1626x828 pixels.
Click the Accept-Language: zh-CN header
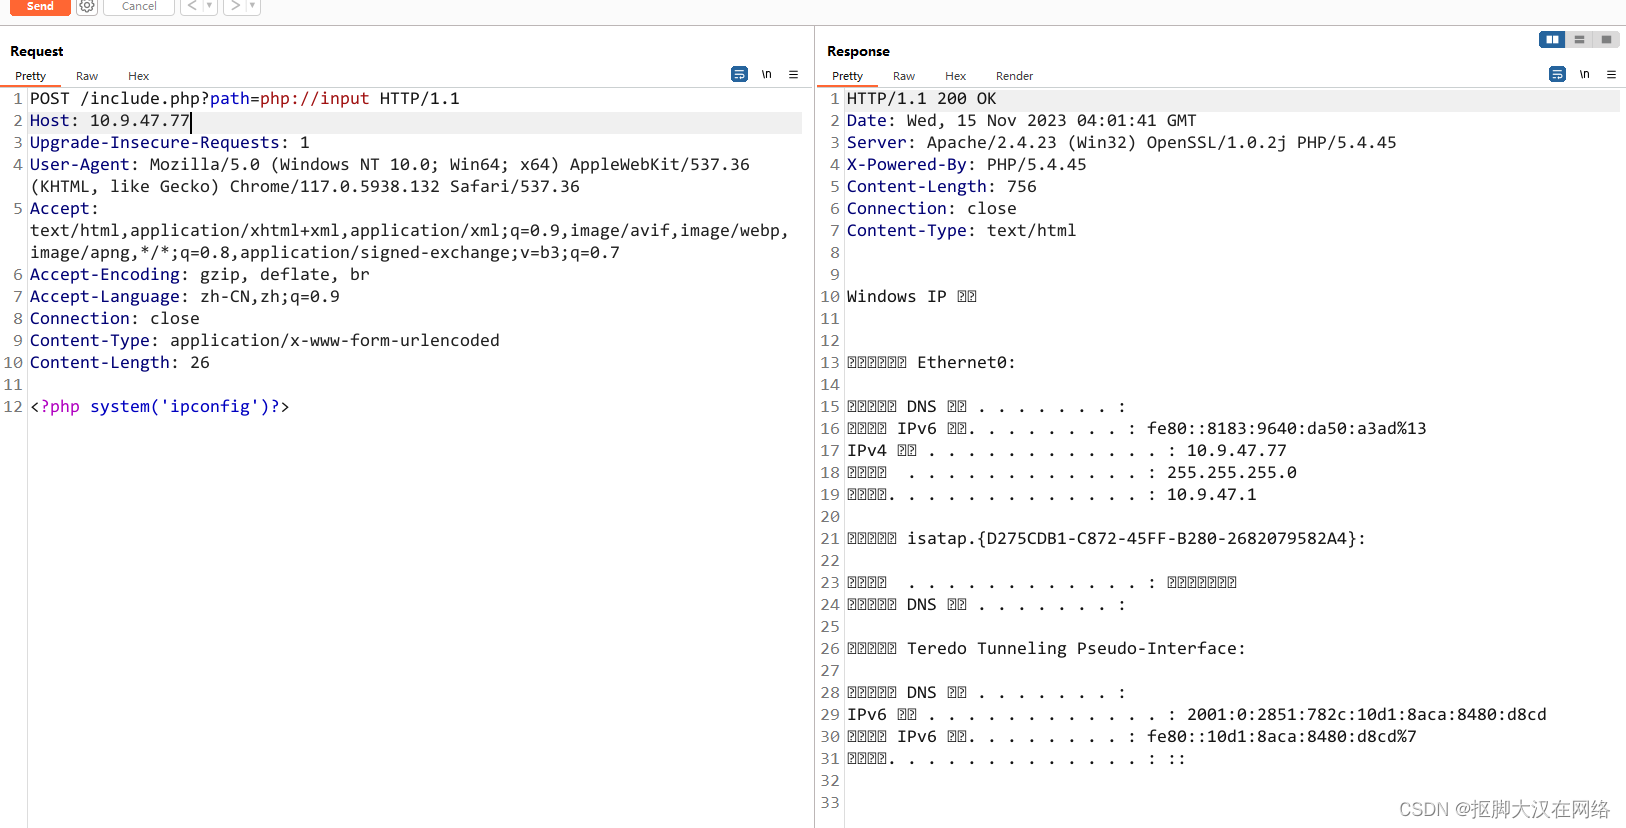pyautogui.click(x=185, y=296)
